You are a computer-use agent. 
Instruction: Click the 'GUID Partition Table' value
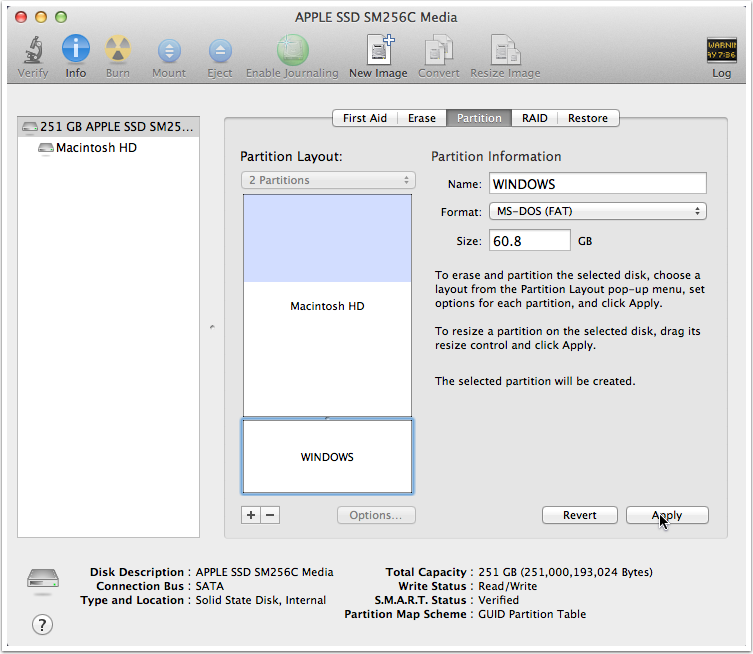pos(532,614)
